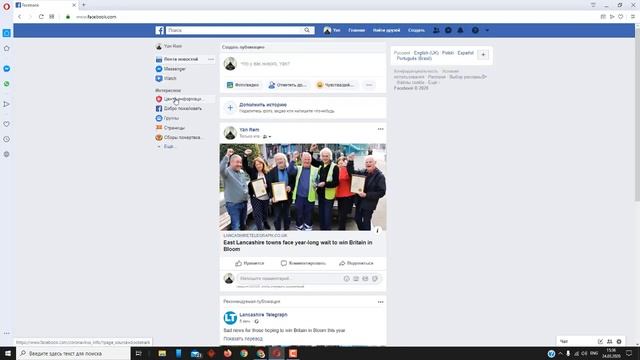
Task: Open the shared article group photo
Action: 303,187
